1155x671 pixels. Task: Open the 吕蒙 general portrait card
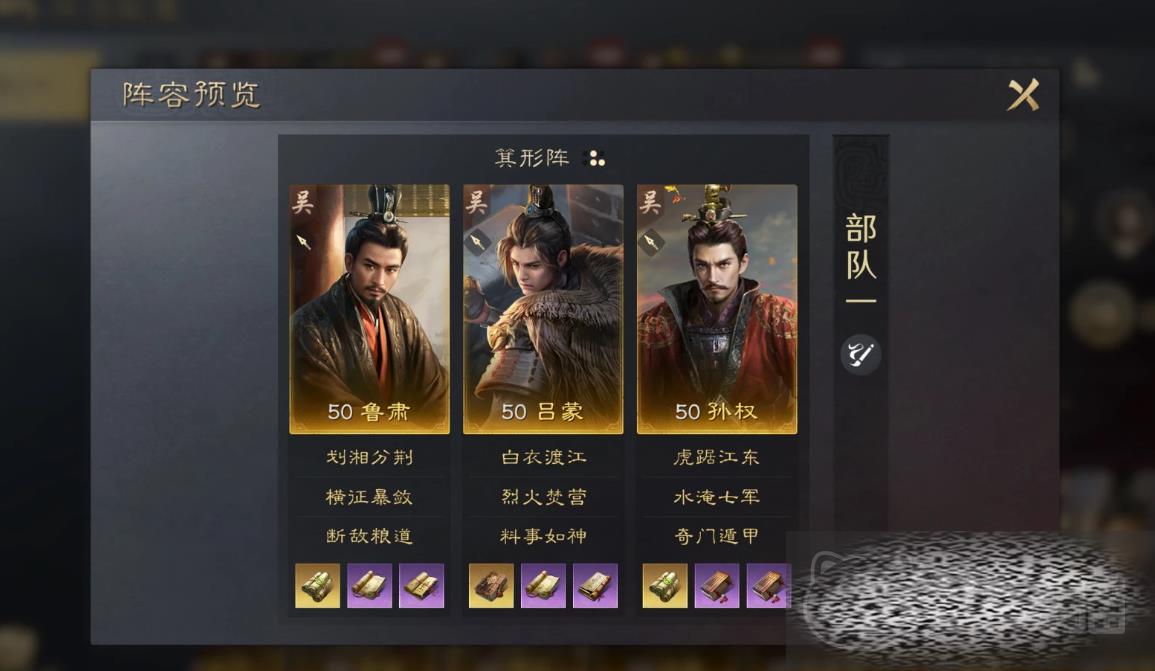[x=543, y=309]
